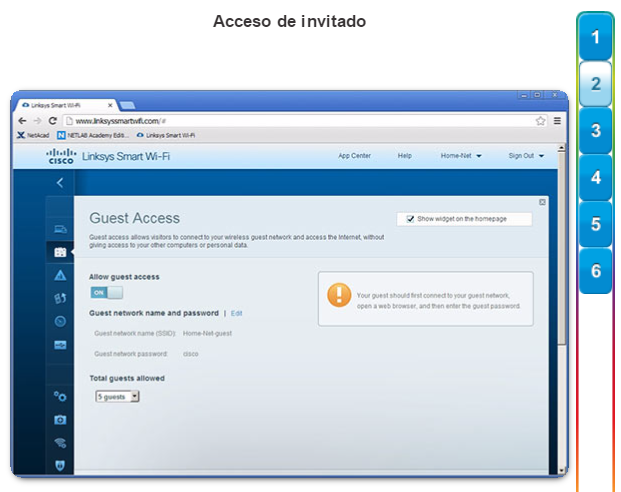Open the Connectivity gears icon

click(60, 396)
